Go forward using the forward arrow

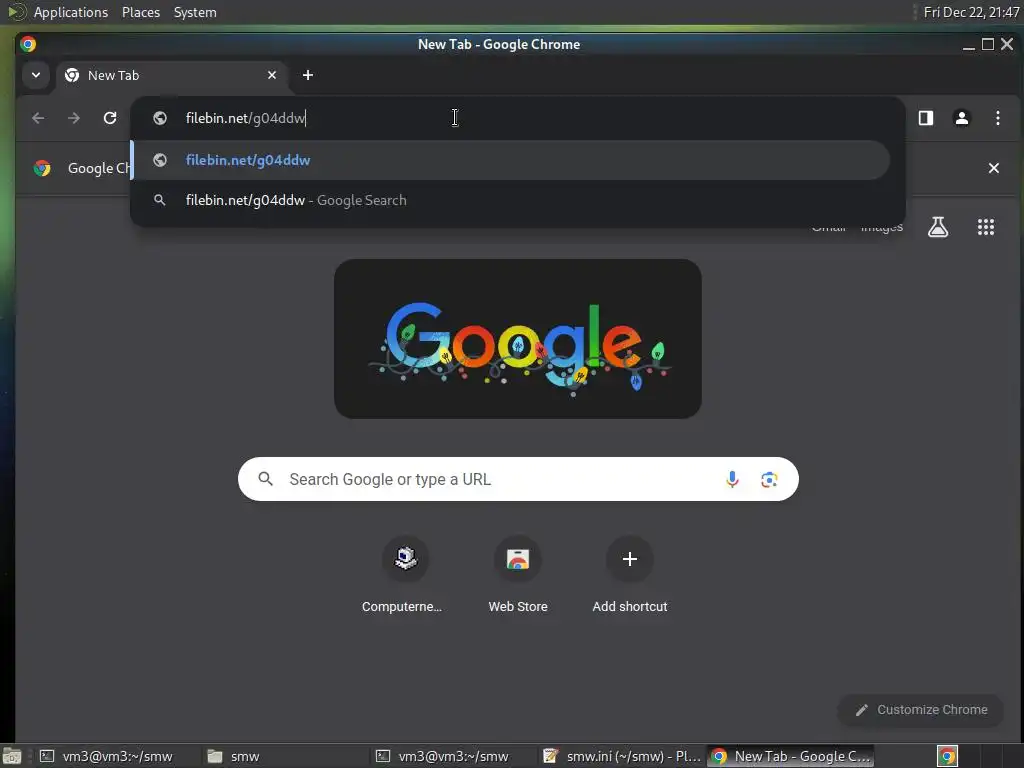tap(74, 118)
